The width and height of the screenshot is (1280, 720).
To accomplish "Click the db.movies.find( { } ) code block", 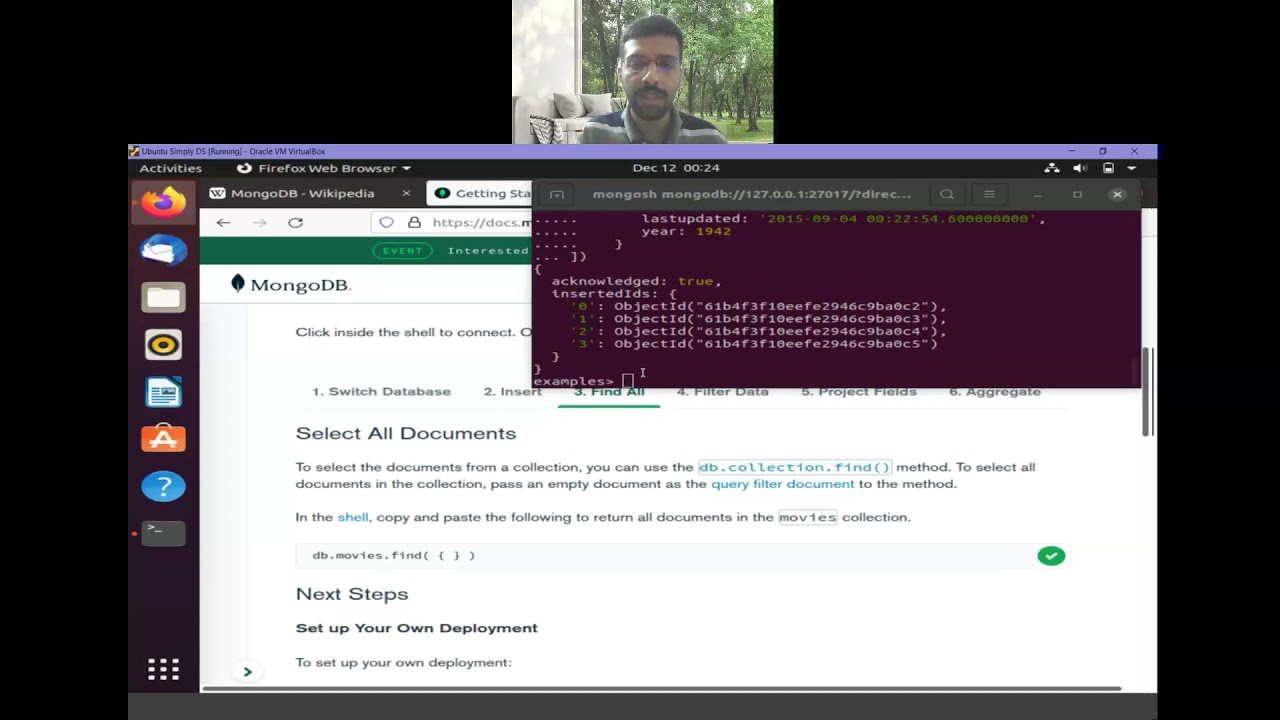I will coord(682,556).
